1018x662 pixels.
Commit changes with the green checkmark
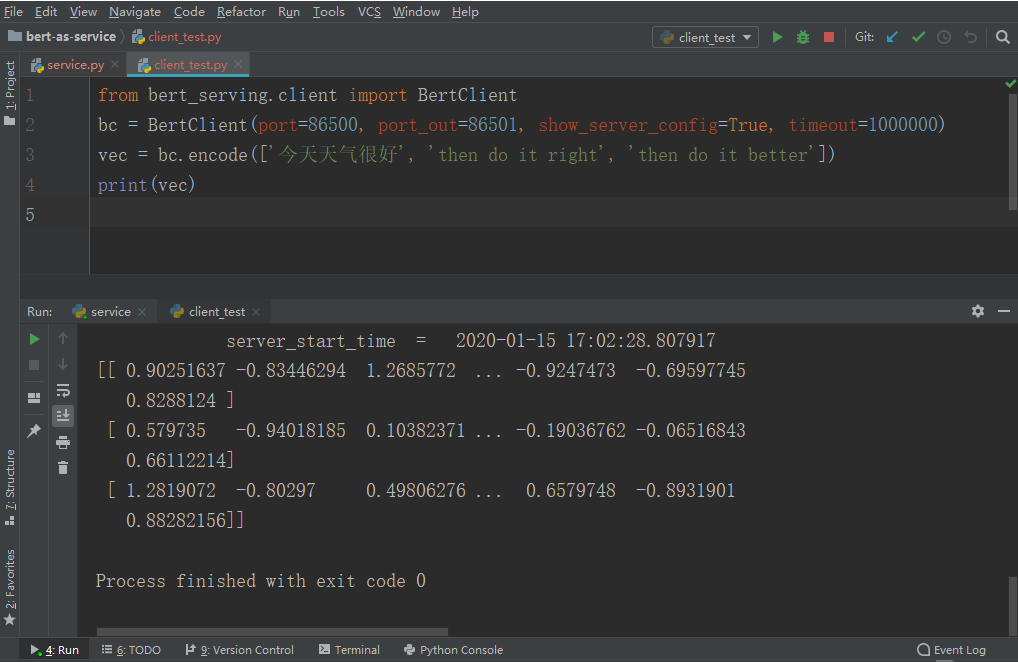[918, 35]
